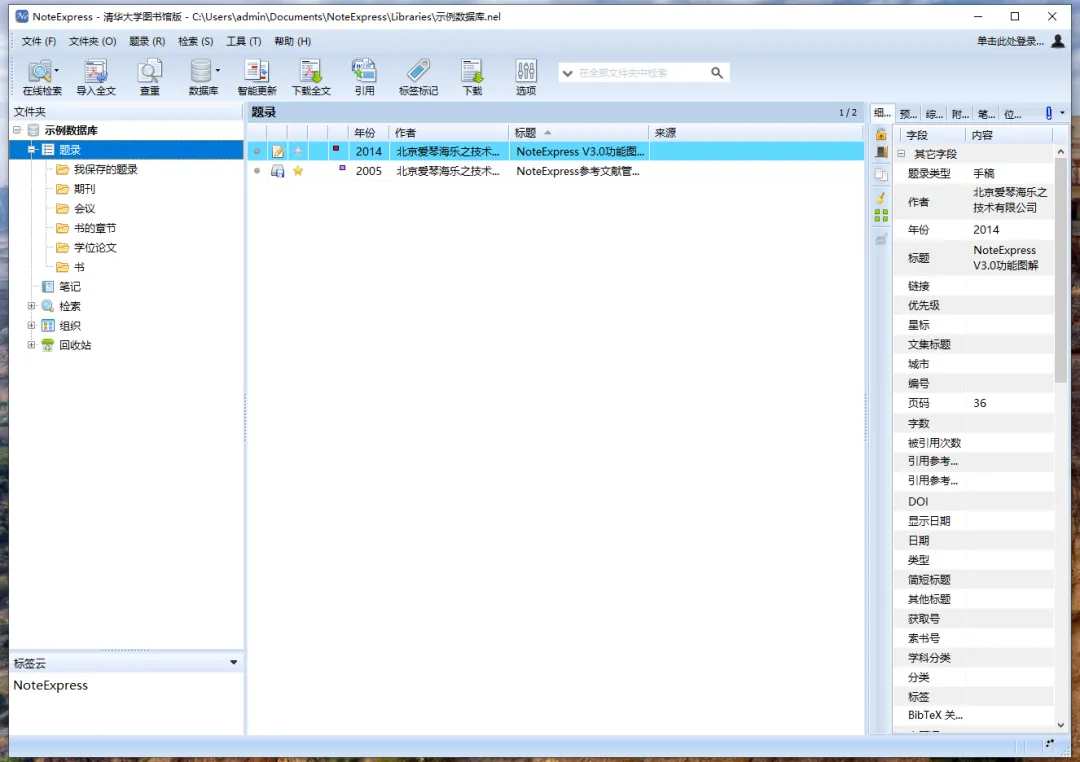
Task: Click the manuscript edit icon on the 2014 row
Action: [278, 151]
